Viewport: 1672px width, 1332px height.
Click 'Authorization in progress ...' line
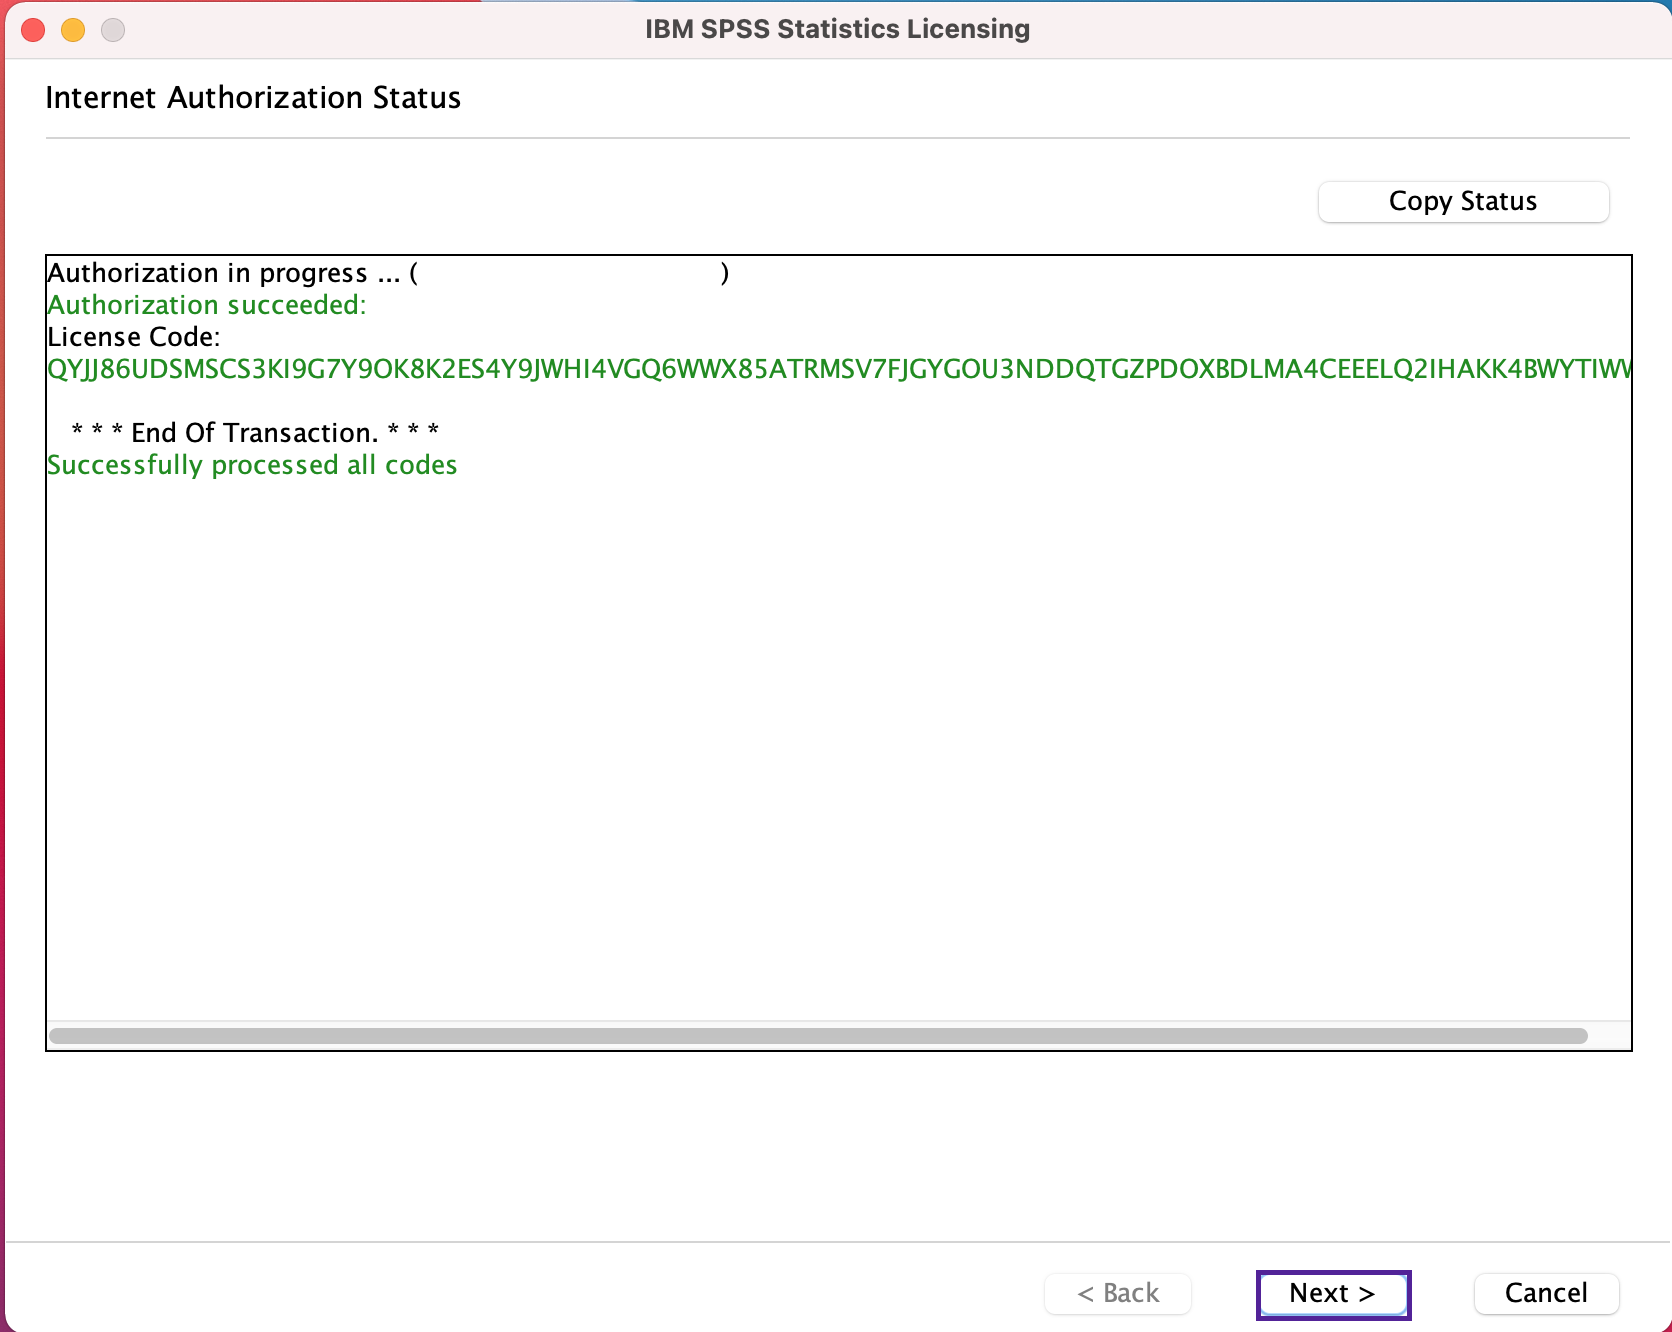pos(388,273)
